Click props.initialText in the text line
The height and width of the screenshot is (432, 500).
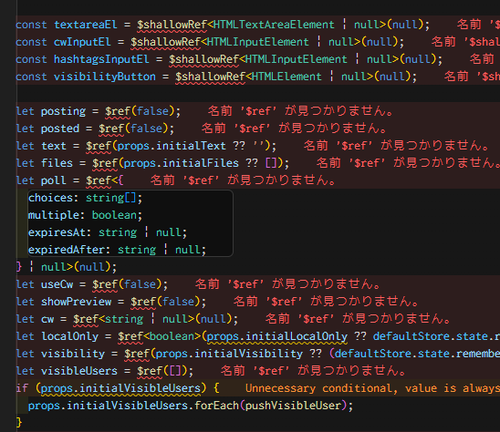point(171,146)
